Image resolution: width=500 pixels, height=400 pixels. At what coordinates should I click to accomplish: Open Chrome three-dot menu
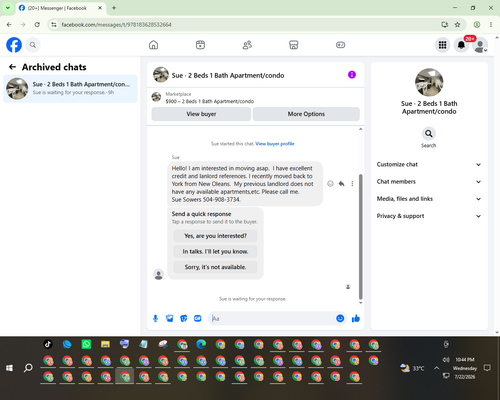[491, 24]
